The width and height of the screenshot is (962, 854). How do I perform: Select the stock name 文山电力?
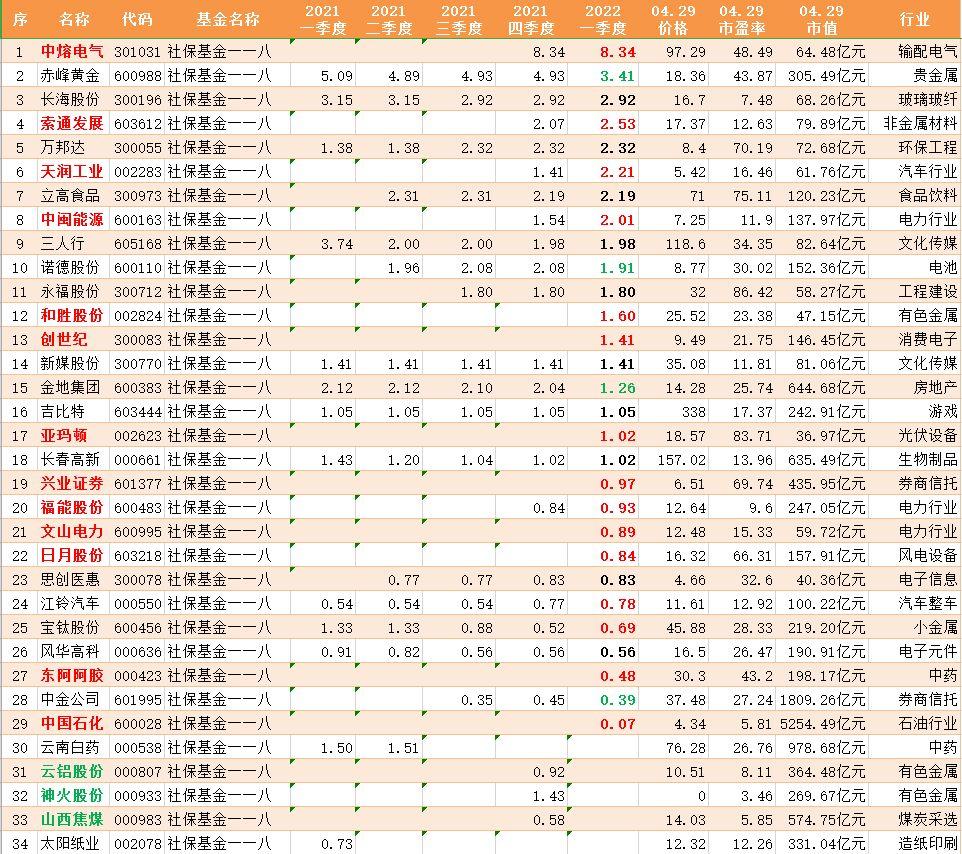pos(72,532)
